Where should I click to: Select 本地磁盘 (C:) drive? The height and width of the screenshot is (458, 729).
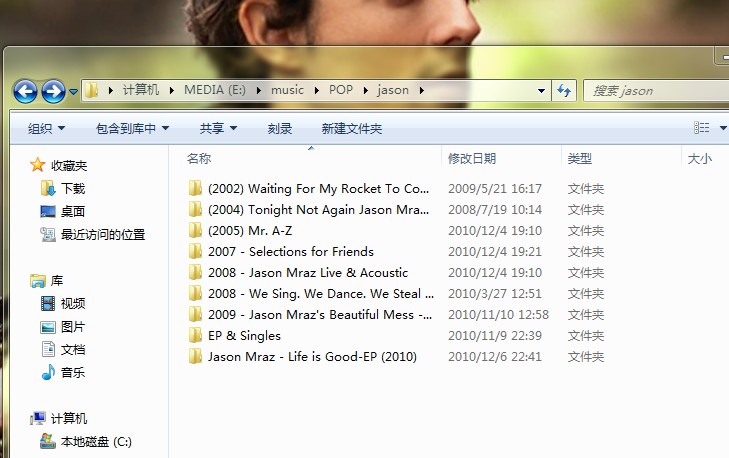click(96, 441)
